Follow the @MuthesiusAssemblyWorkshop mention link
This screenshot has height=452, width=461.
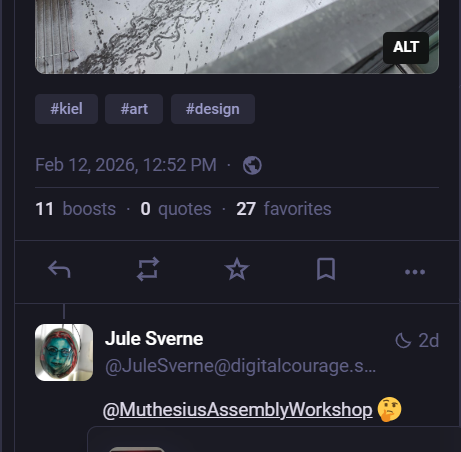click(238, 410)
